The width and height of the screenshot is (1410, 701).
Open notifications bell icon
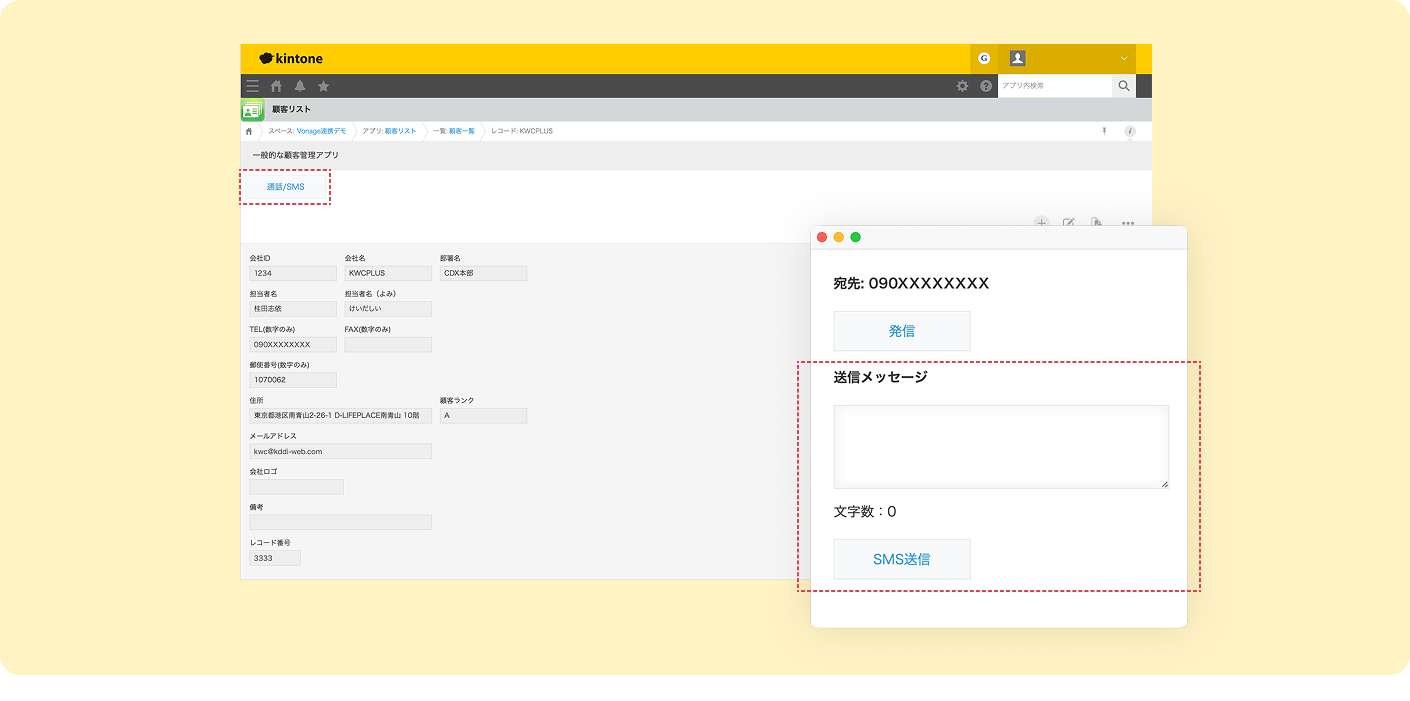point(300,86)
